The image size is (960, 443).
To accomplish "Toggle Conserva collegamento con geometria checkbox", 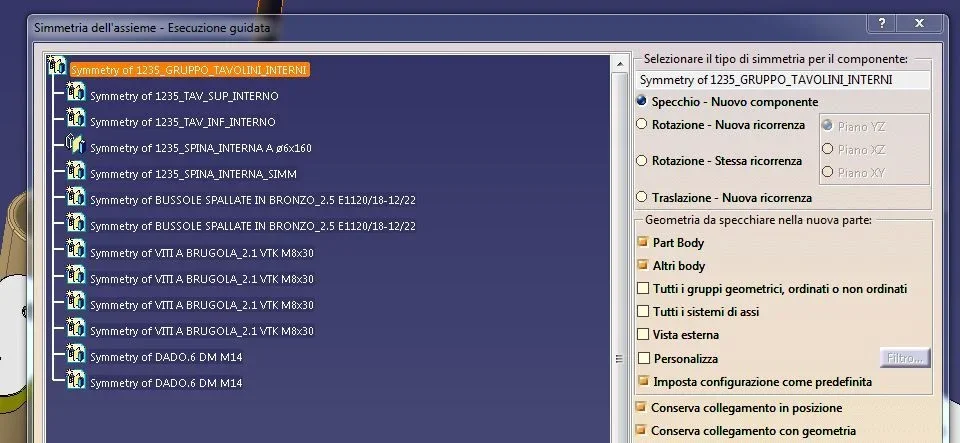I will (x=641, y=430).
